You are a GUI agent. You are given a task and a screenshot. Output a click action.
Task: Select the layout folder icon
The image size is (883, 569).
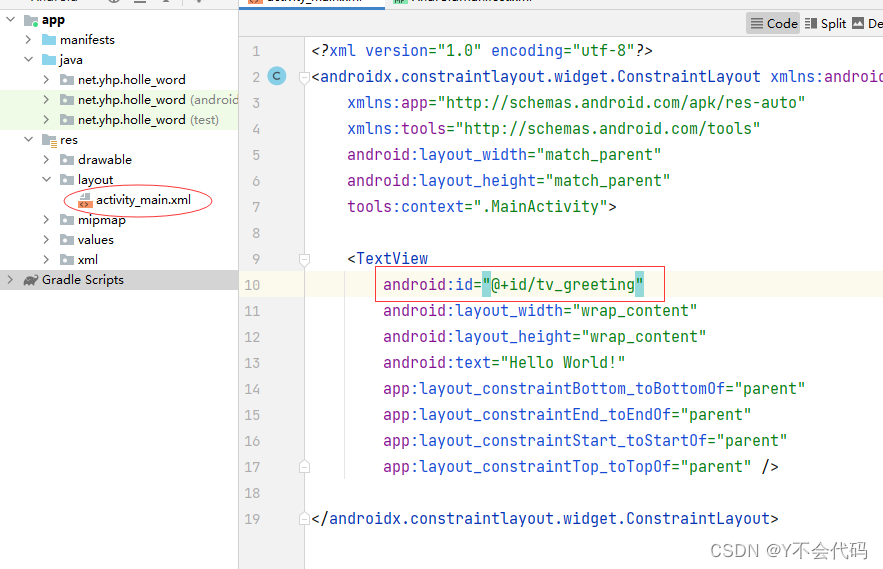coord(67,180)
